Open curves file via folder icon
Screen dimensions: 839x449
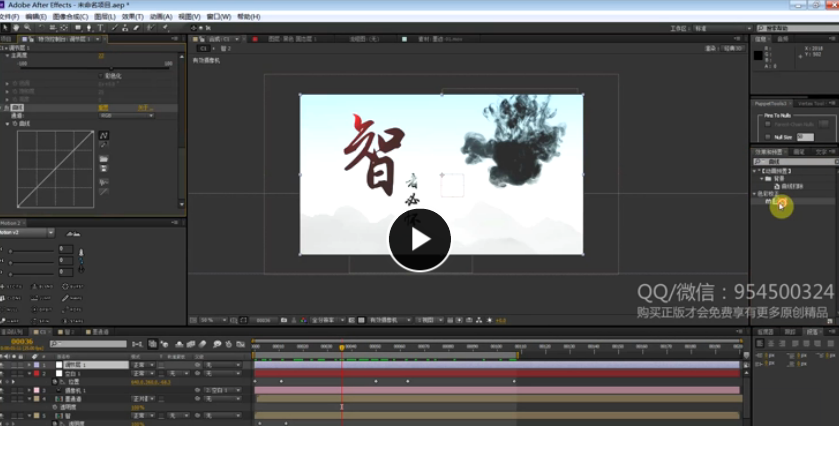coord(104,159)
